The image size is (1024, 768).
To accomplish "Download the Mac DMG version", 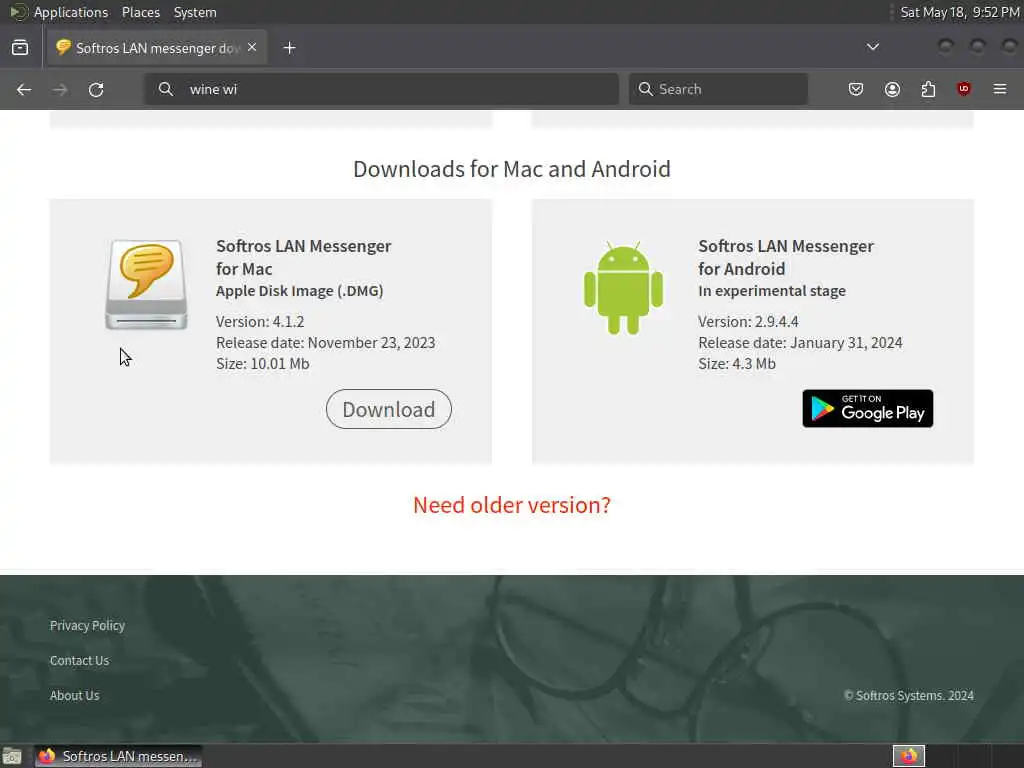I will tap(389, 409).
